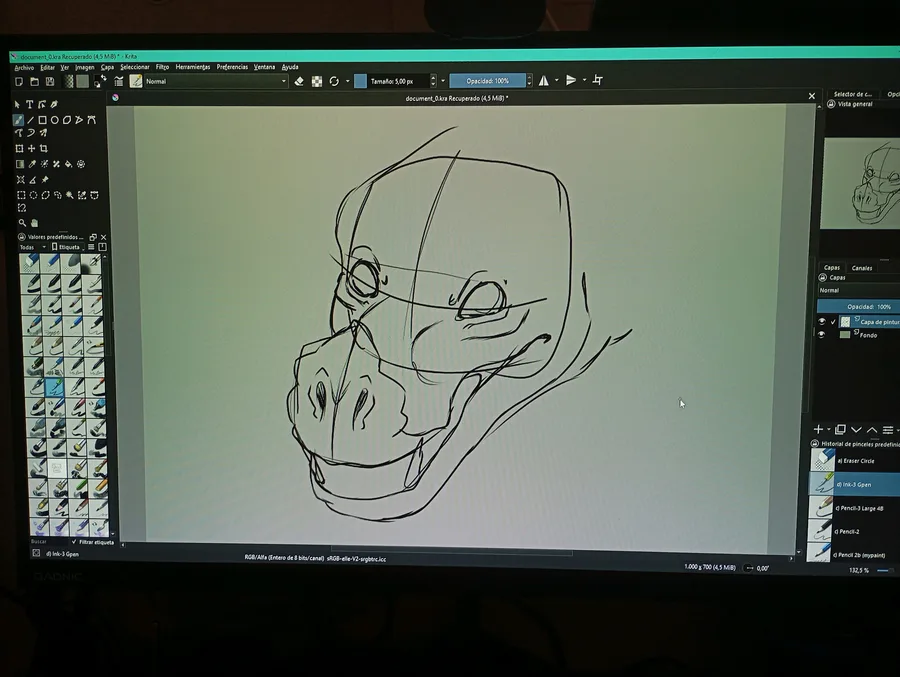Select the Rectangular Selection tool
This screenshot has width=900, height=677.
[21, 195]
